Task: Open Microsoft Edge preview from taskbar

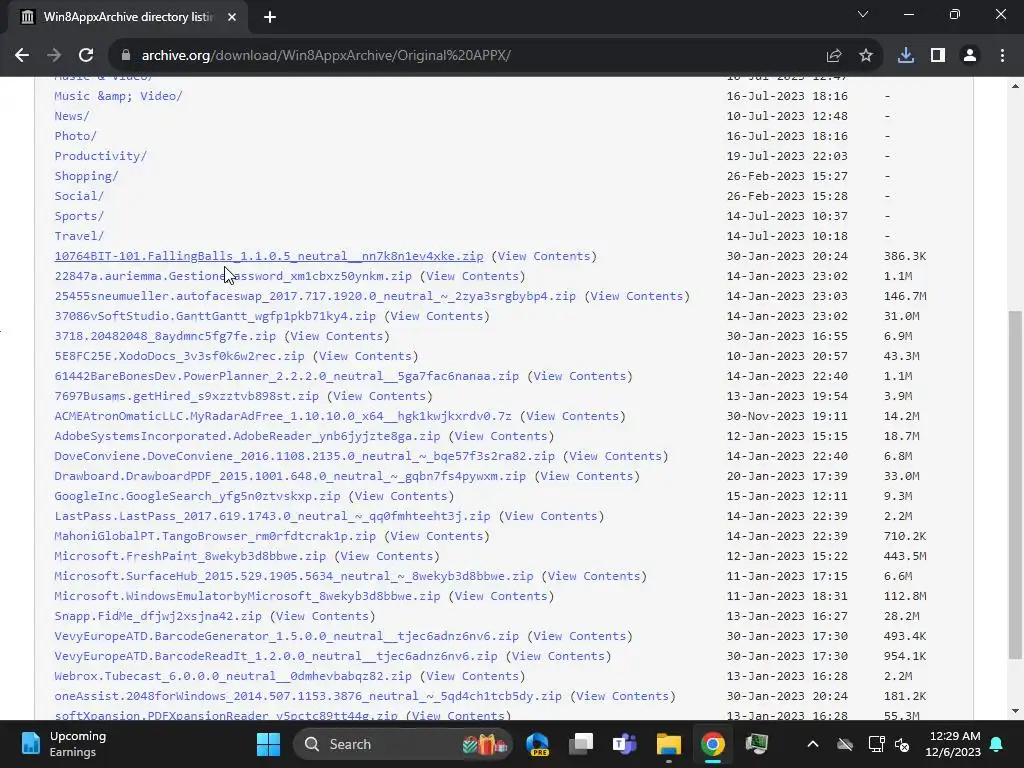Action: [x=537, y=744]
